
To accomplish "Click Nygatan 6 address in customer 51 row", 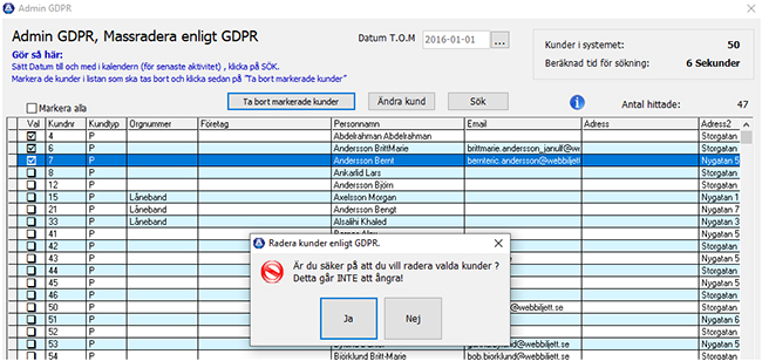I will point(720,319).
